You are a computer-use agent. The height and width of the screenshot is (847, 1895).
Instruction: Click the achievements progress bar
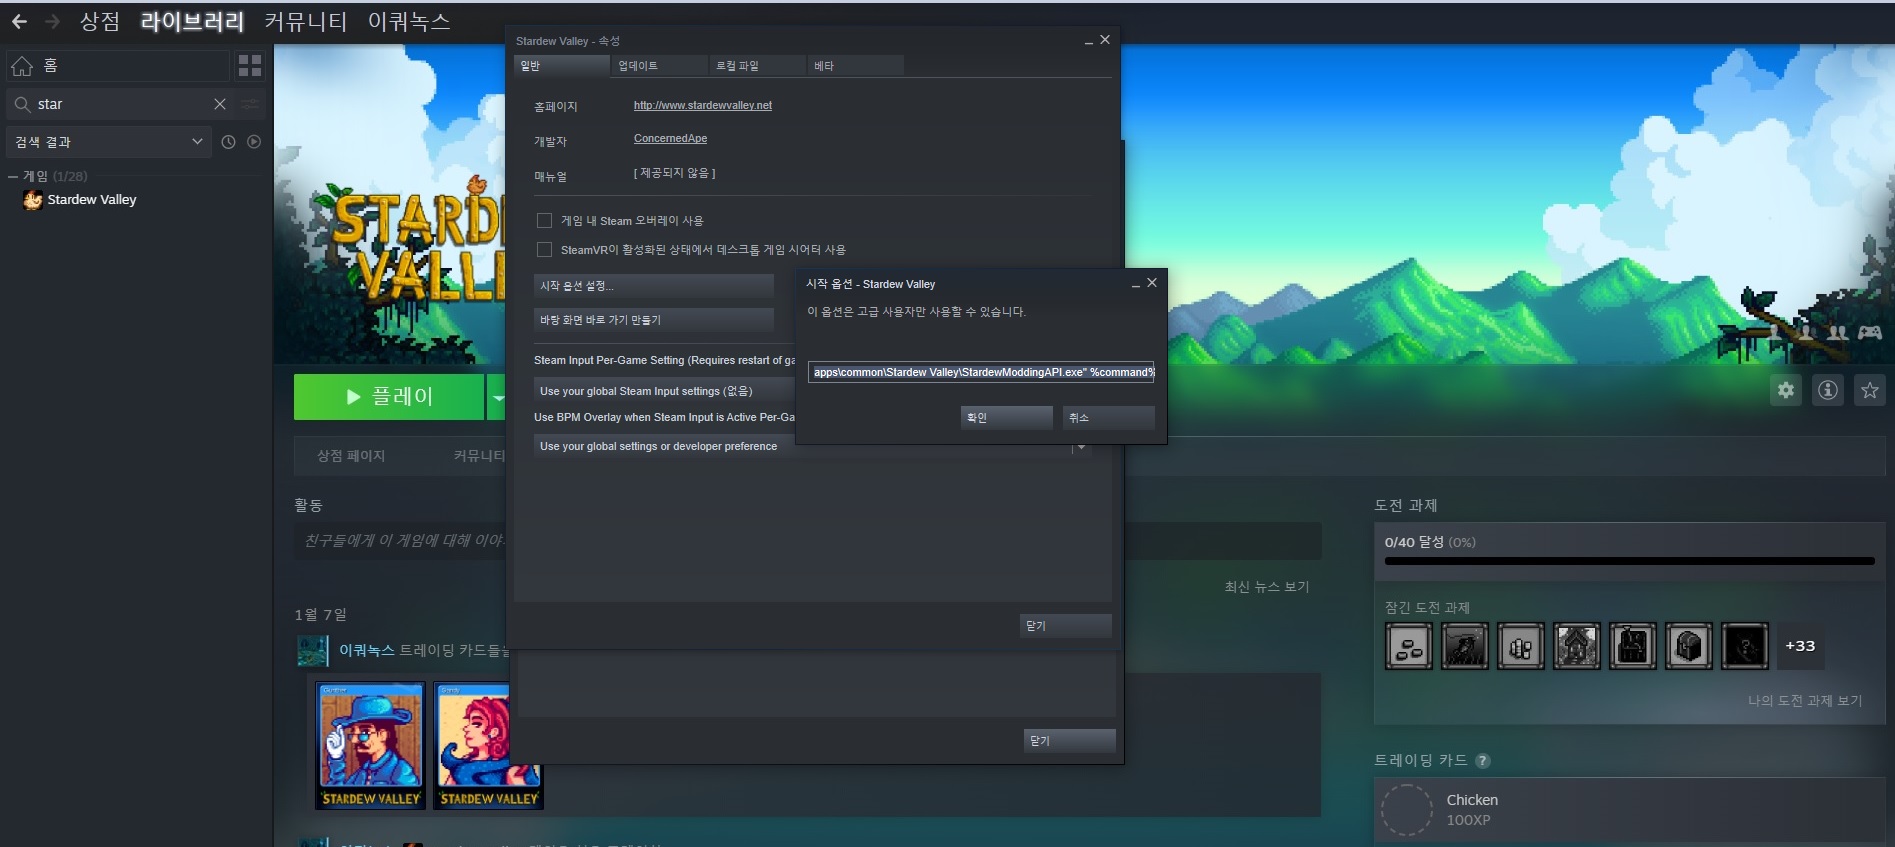(x=1629, y=561)
